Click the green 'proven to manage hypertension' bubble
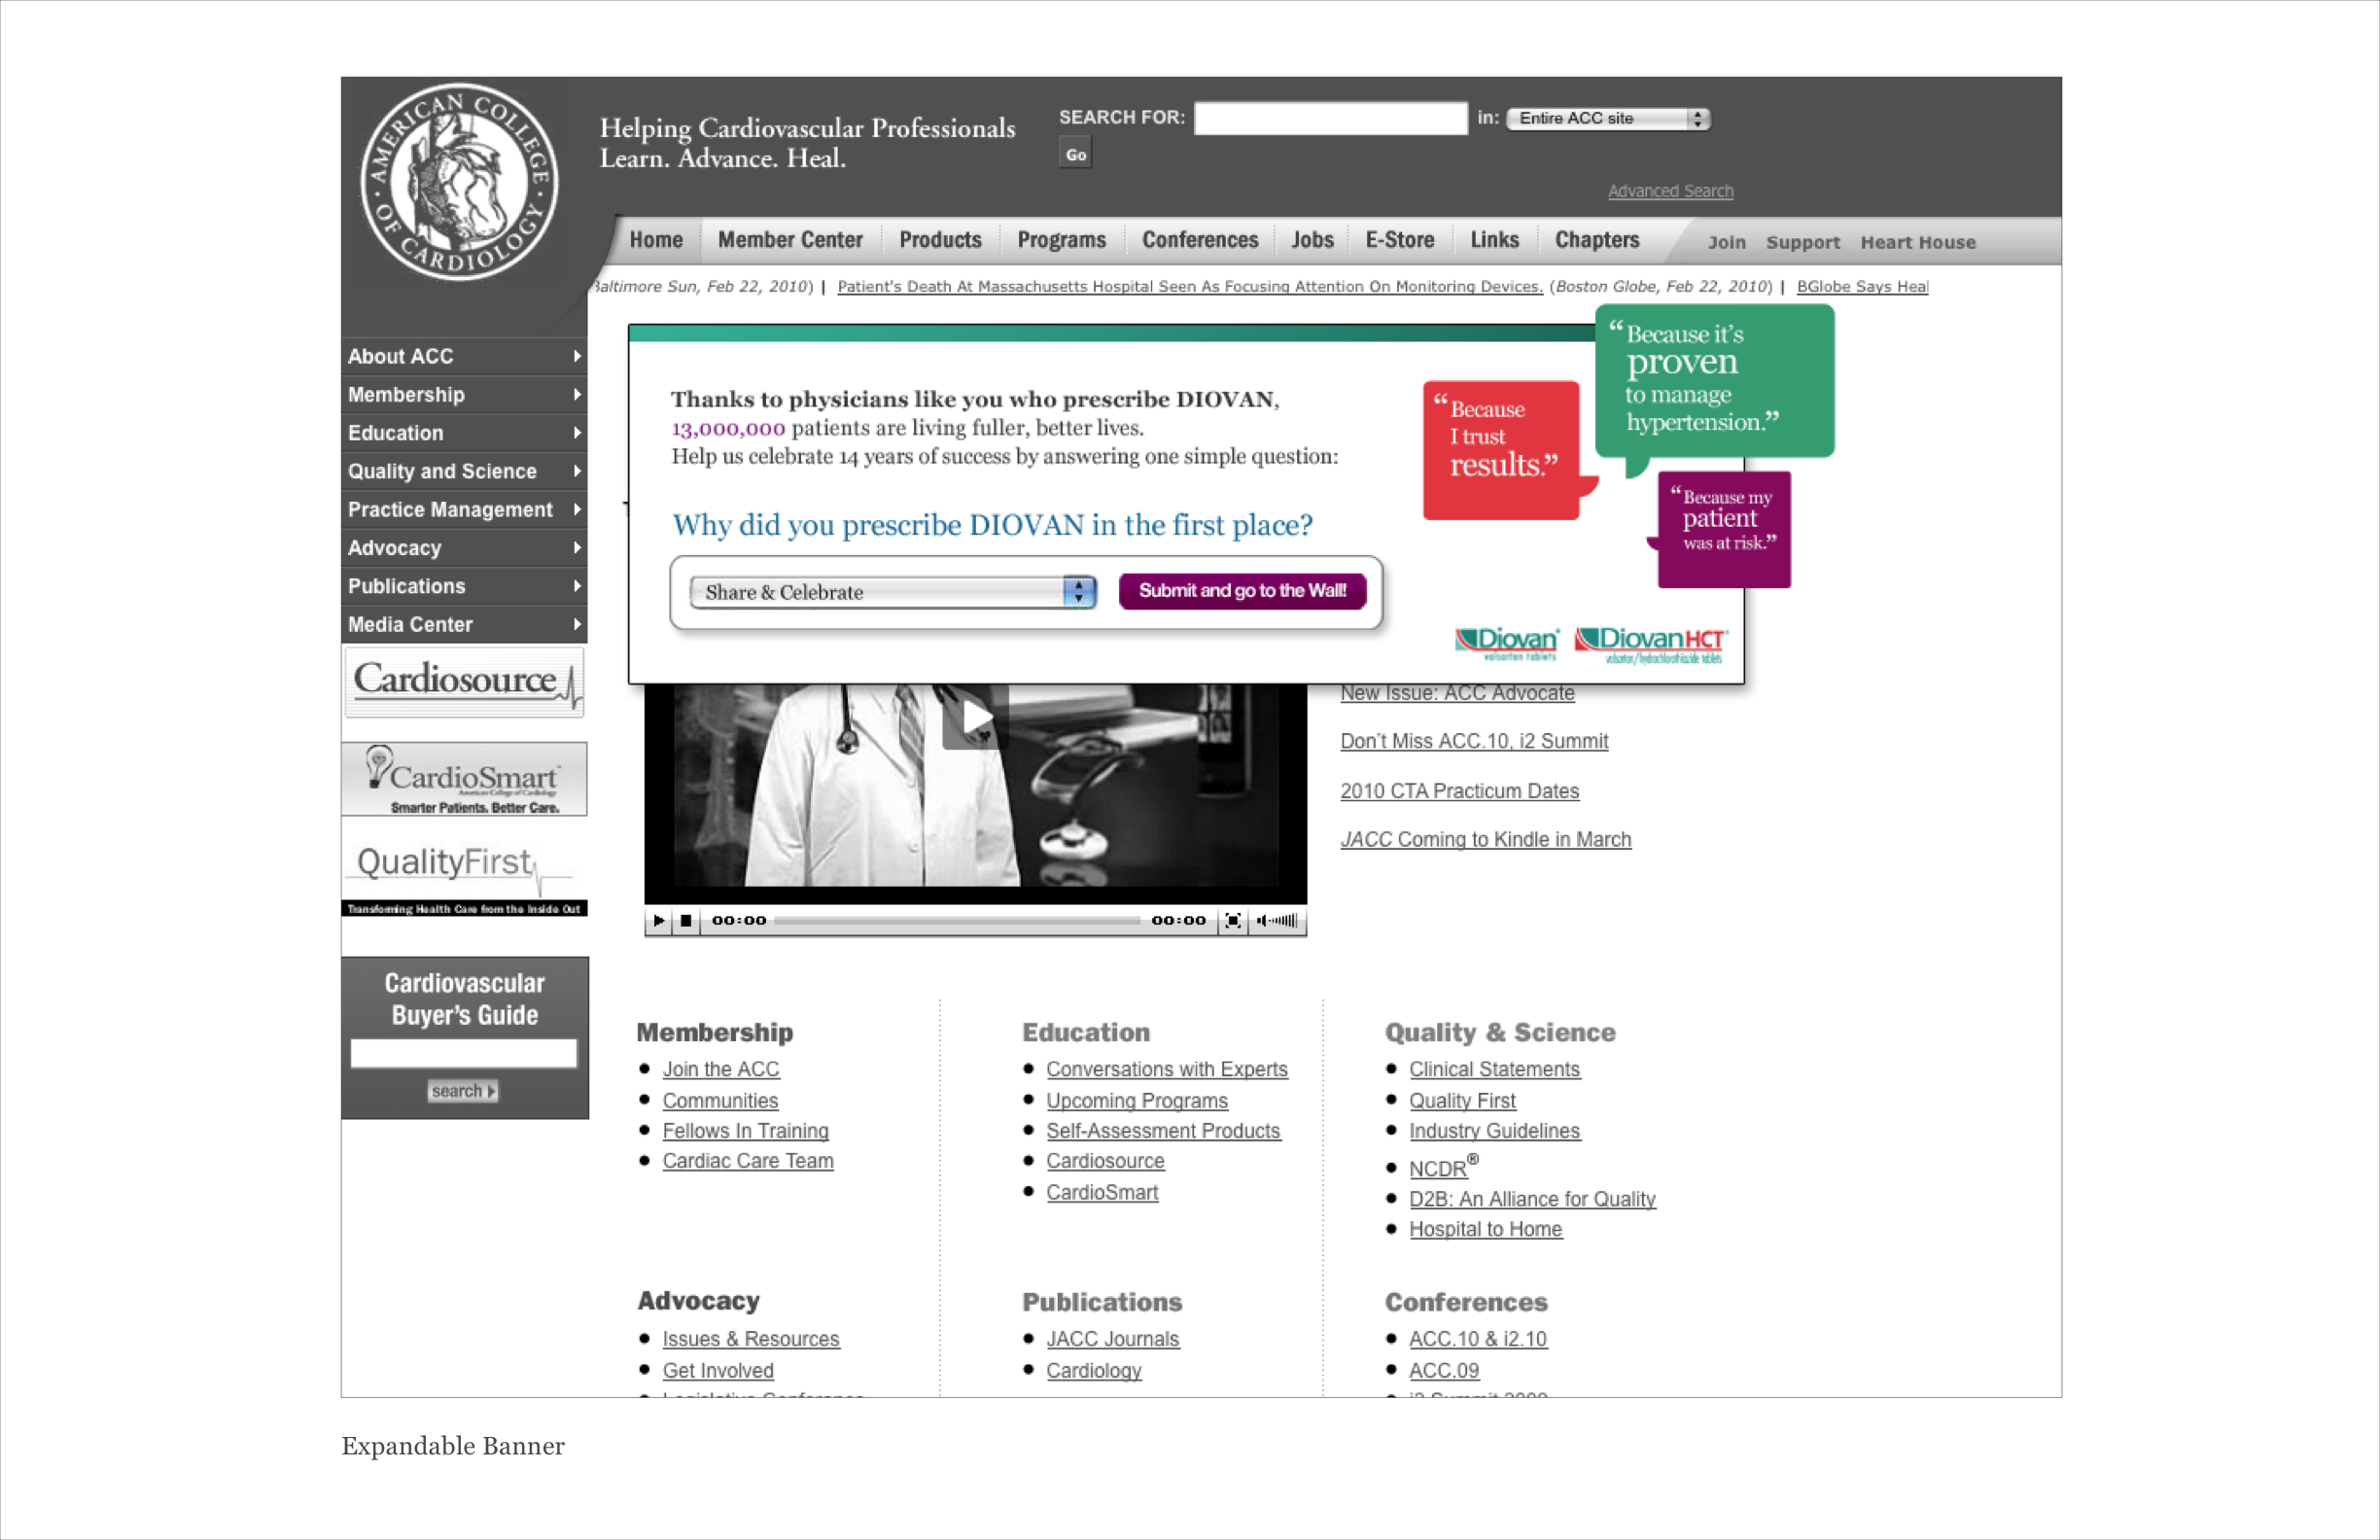Screen dimensions: 2380x1540 click(1714, 381)
